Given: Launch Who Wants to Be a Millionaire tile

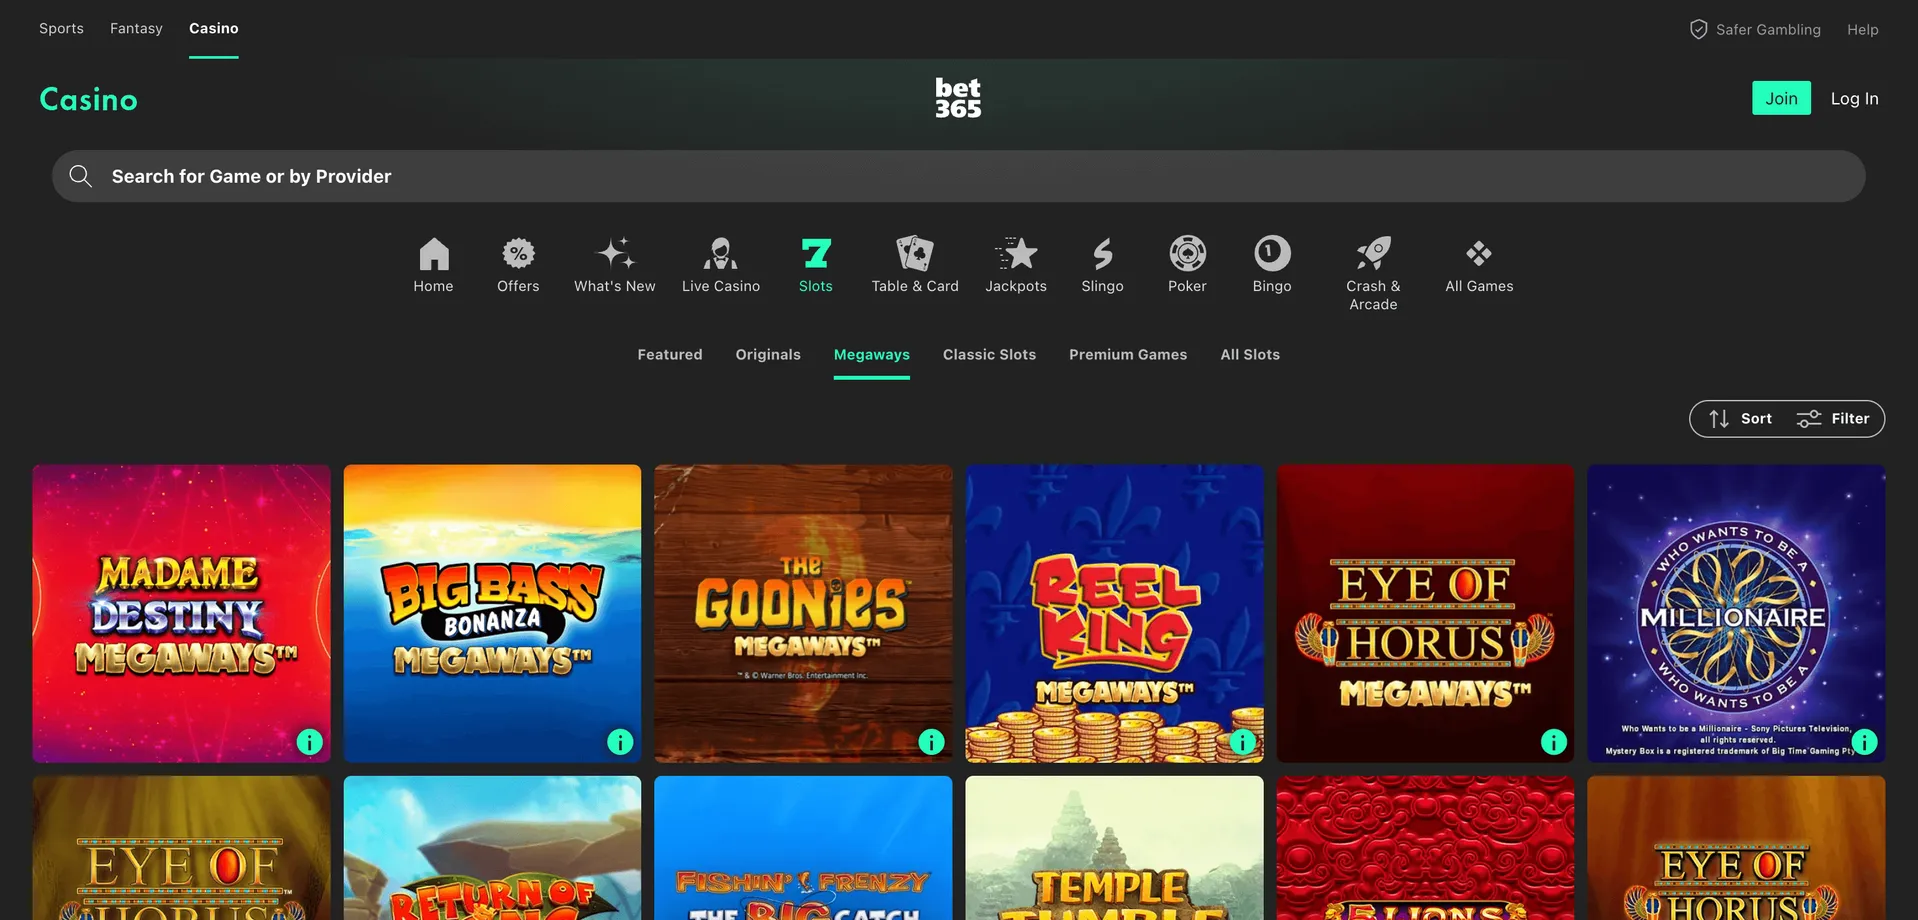Looking at the screenshot, I should pos(1736,614).
